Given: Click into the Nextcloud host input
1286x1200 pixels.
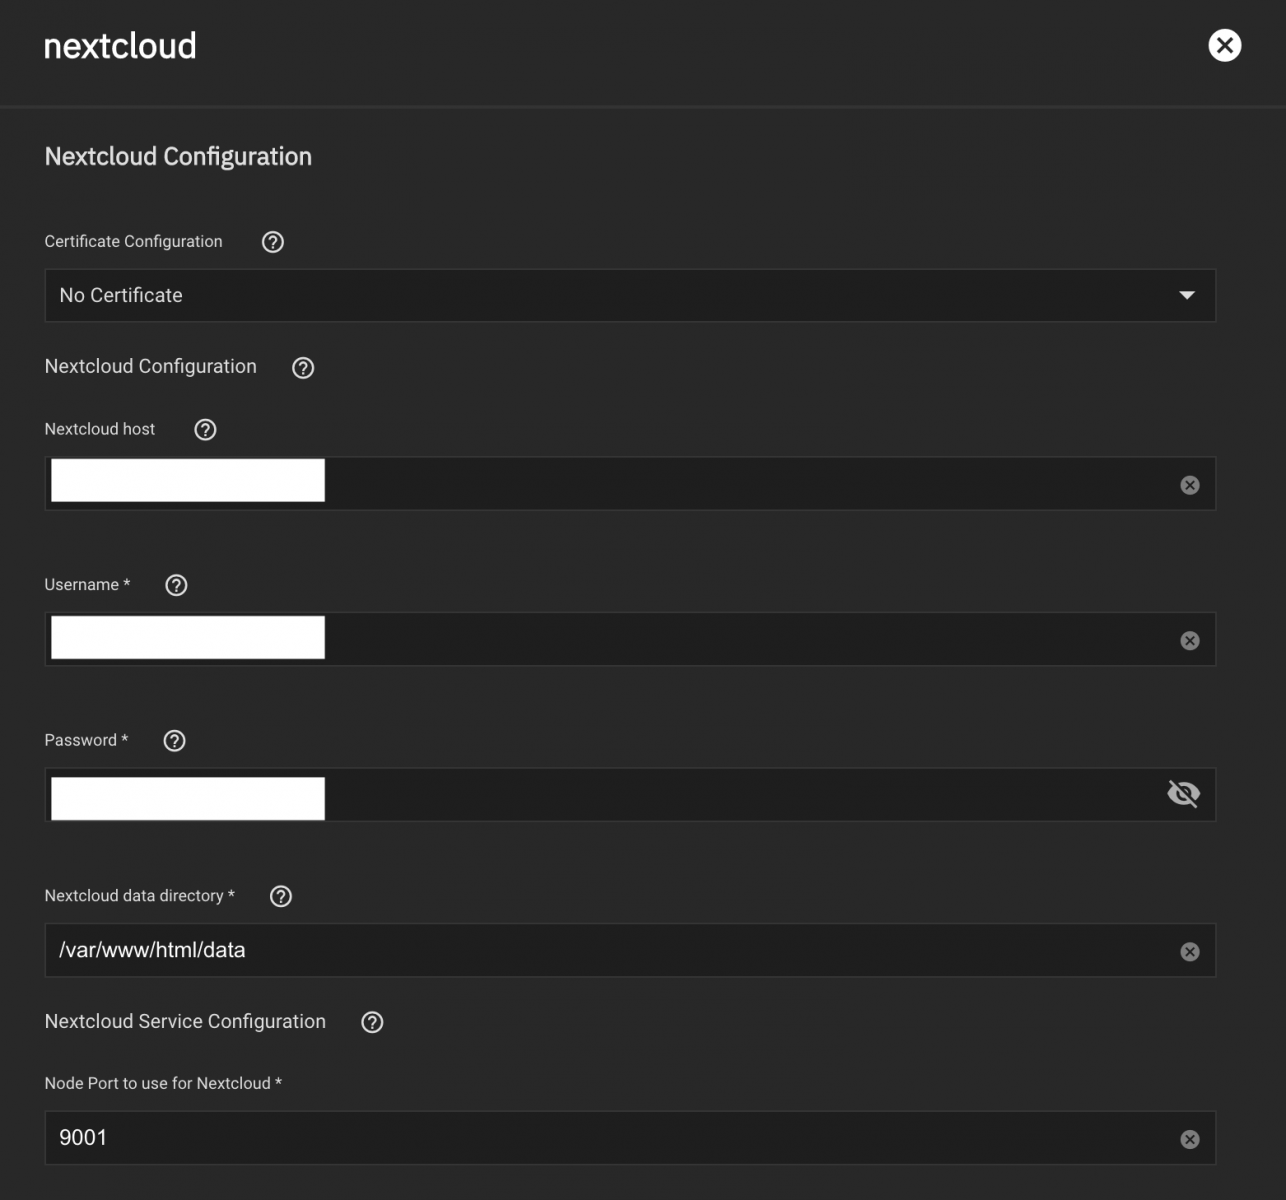Looking at the screenshot, I should click(700, 484).
